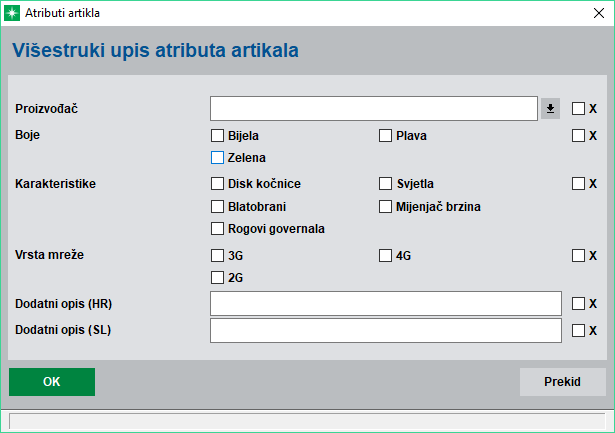Click the Prekid cancel button

[562, 382]
